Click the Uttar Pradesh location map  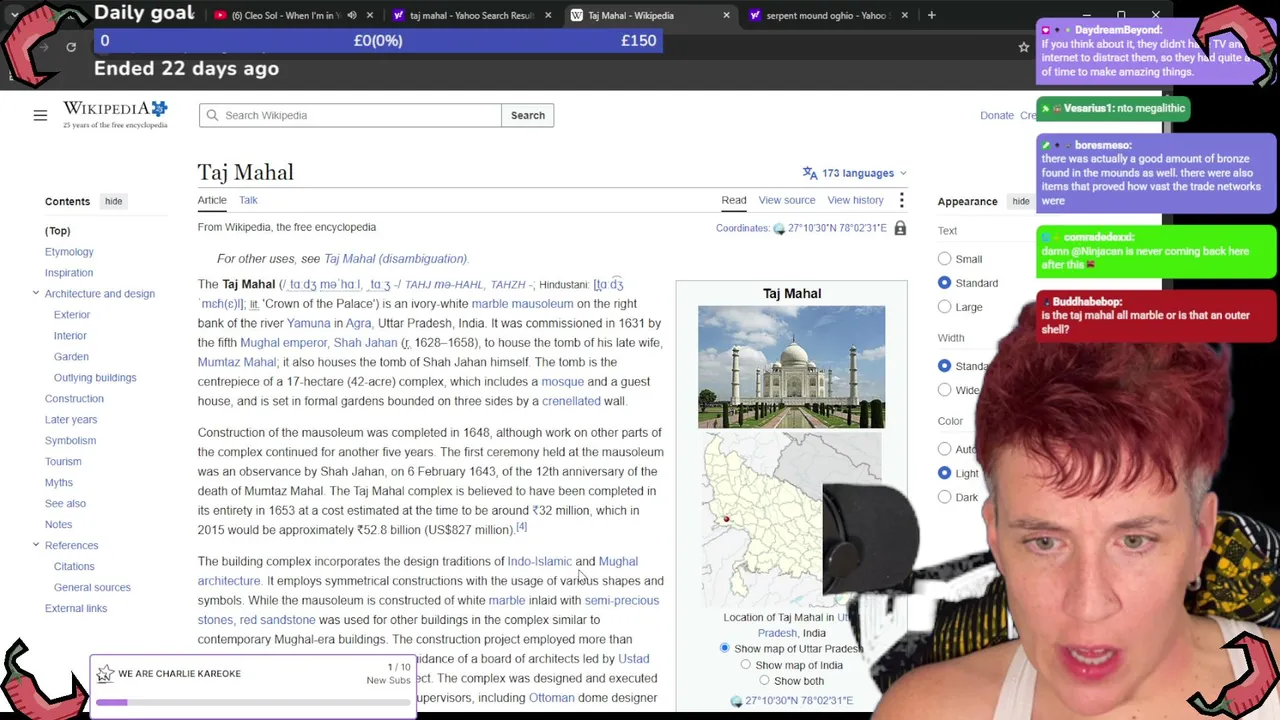[790, 518]
